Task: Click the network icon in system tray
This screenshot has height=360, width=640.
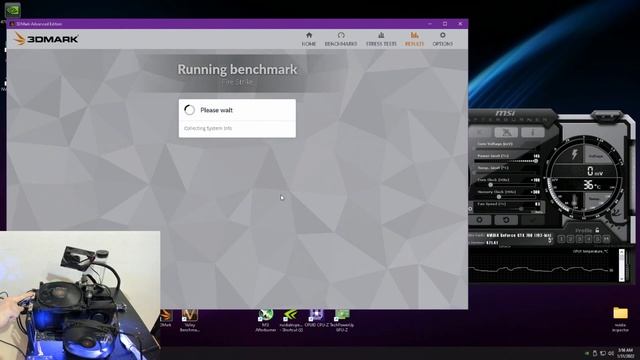Action: point(603,353)
